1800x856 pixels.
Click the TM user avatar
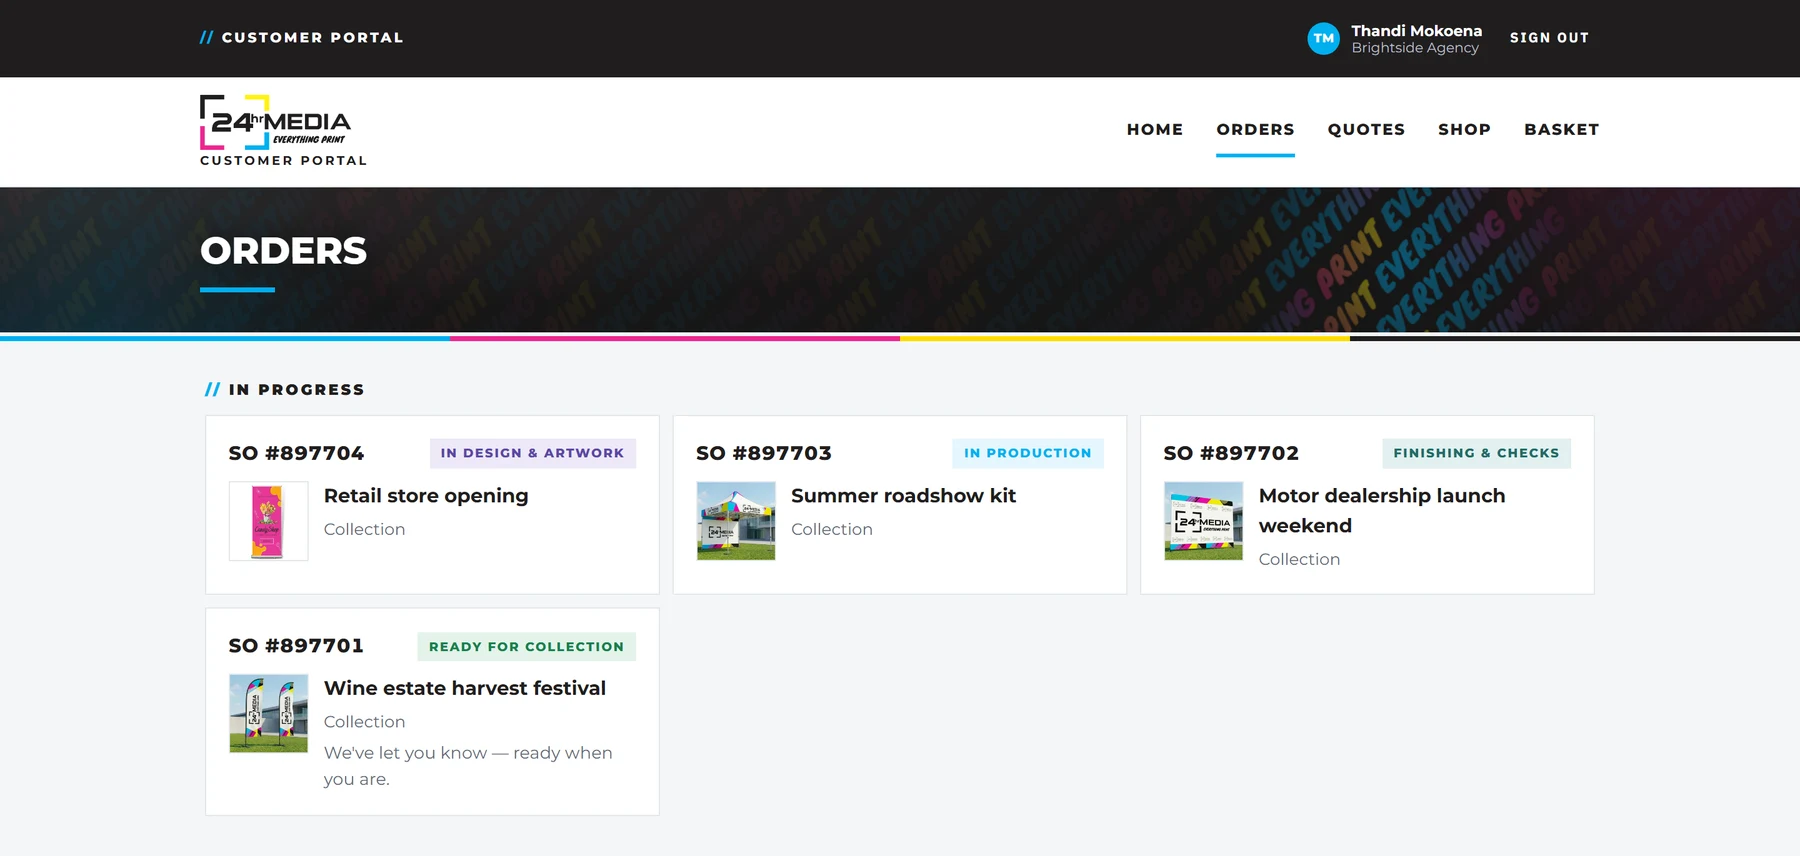pos(1323,38)
